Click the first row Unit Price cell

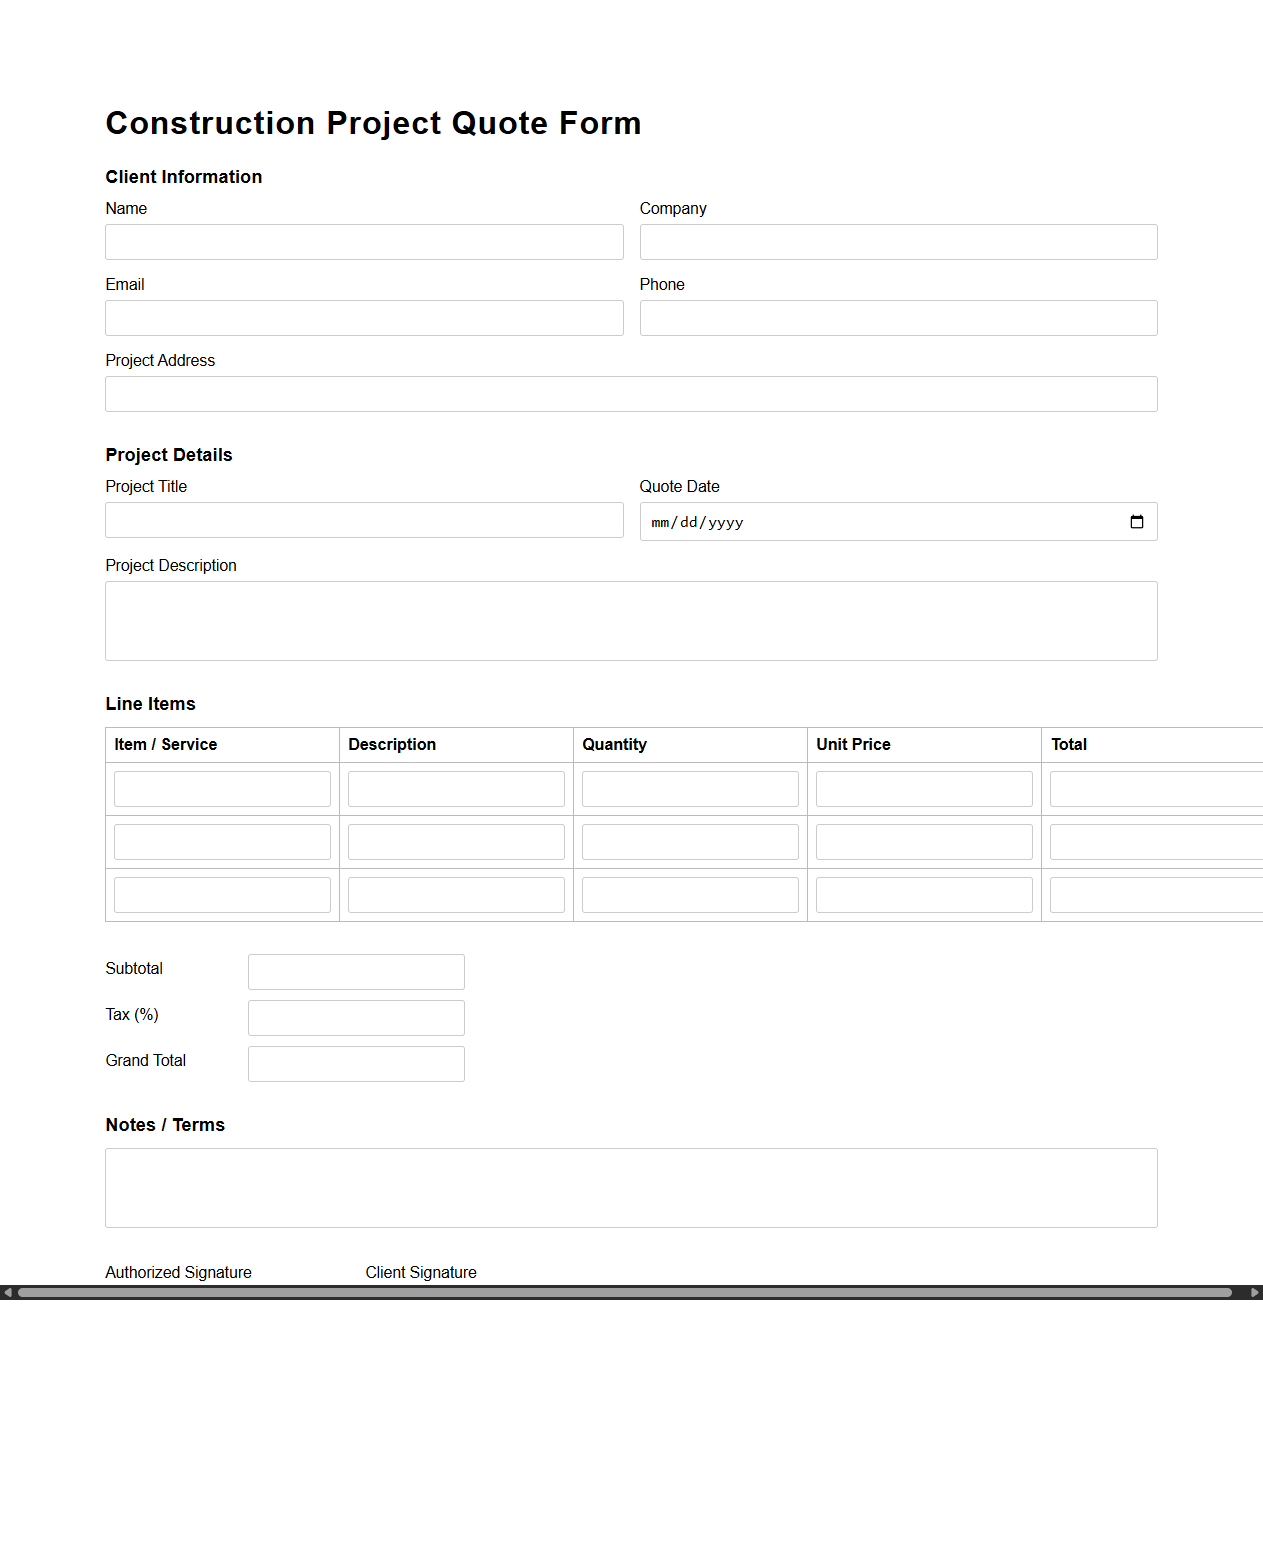(923, 788)
